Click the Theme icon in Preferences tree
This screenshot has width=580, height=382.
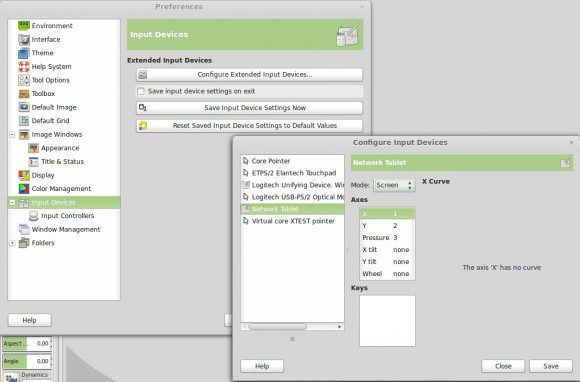(23, 53)
